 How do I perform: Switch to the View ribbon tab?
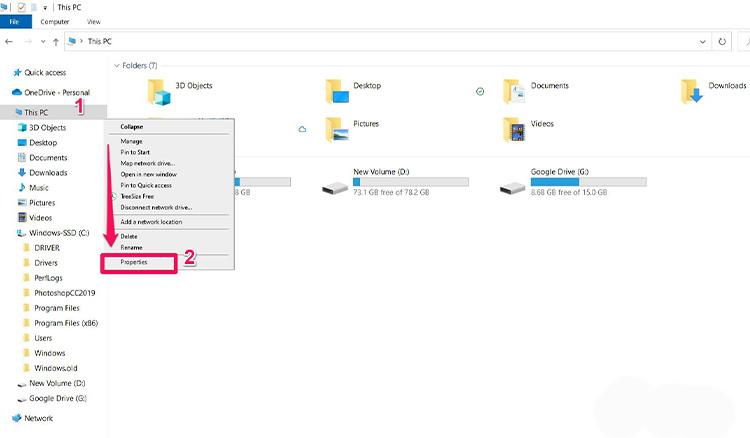(93, 21)
